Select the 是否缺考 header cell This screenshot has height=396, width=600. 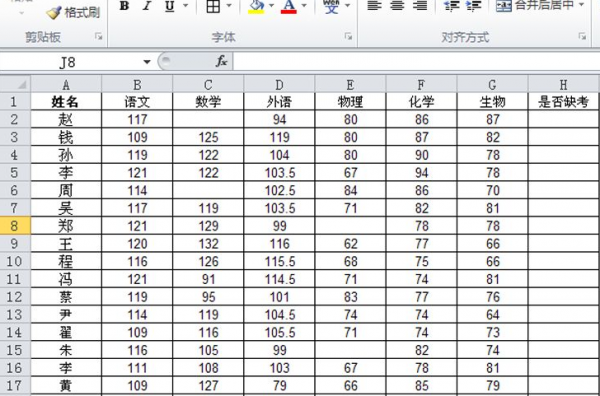pos(564,102)
